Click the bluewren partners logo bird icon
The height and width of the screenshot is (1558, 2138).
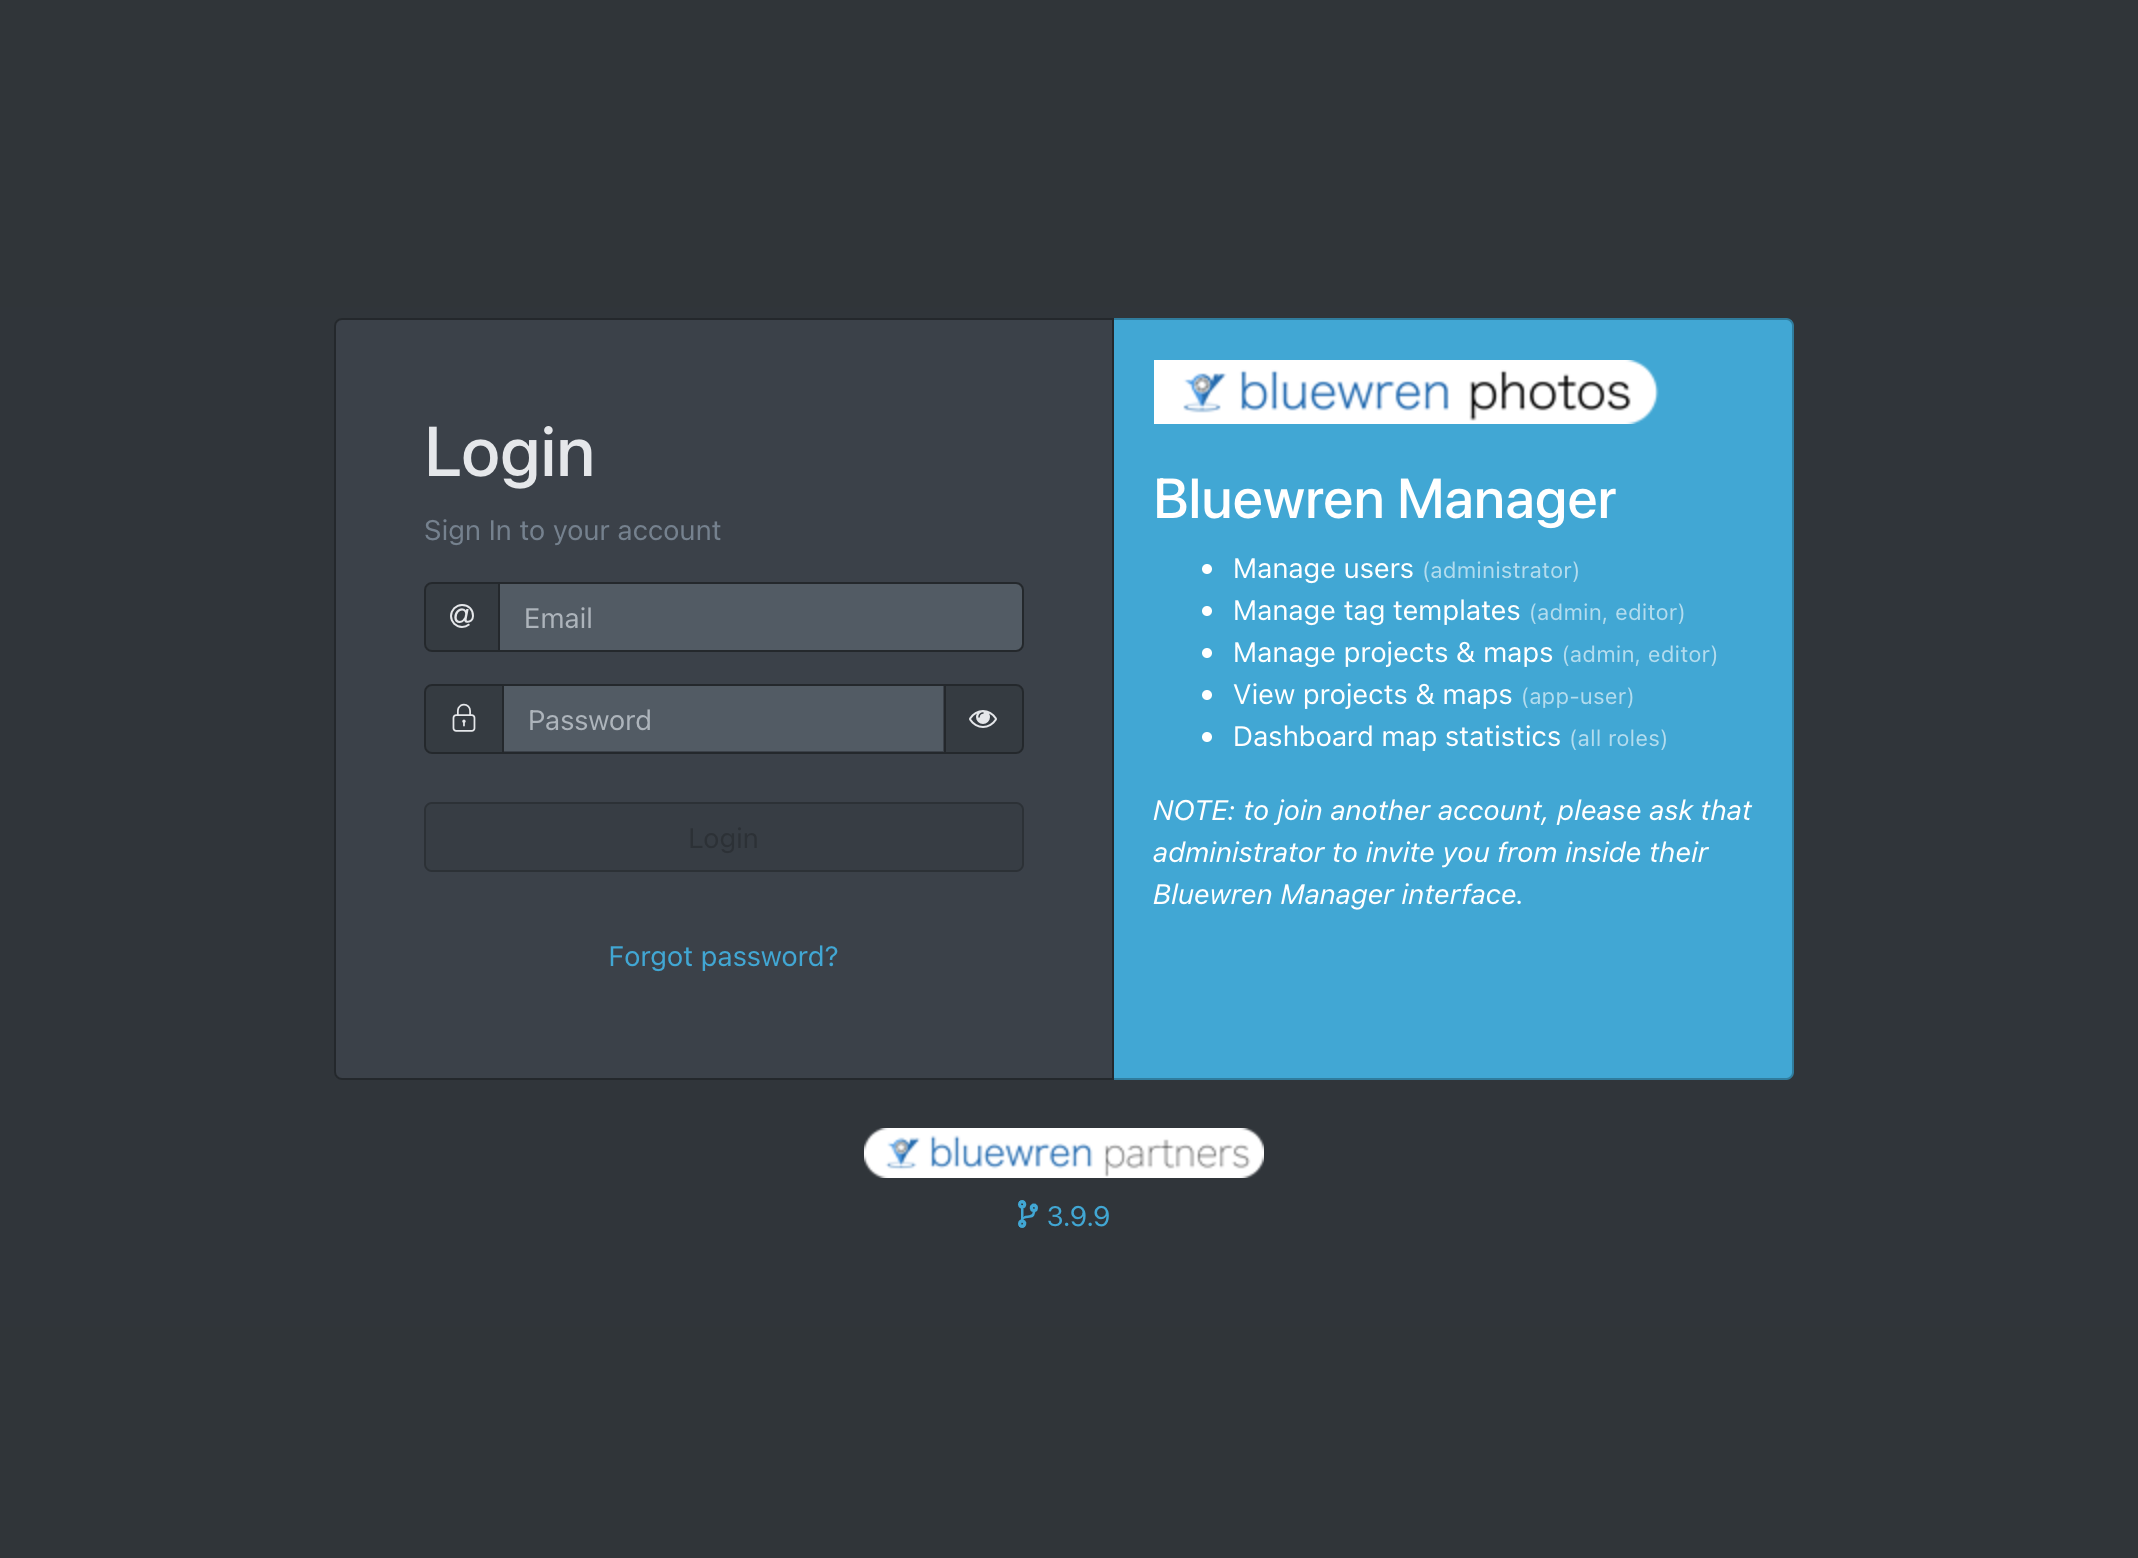pos(902,1153)
